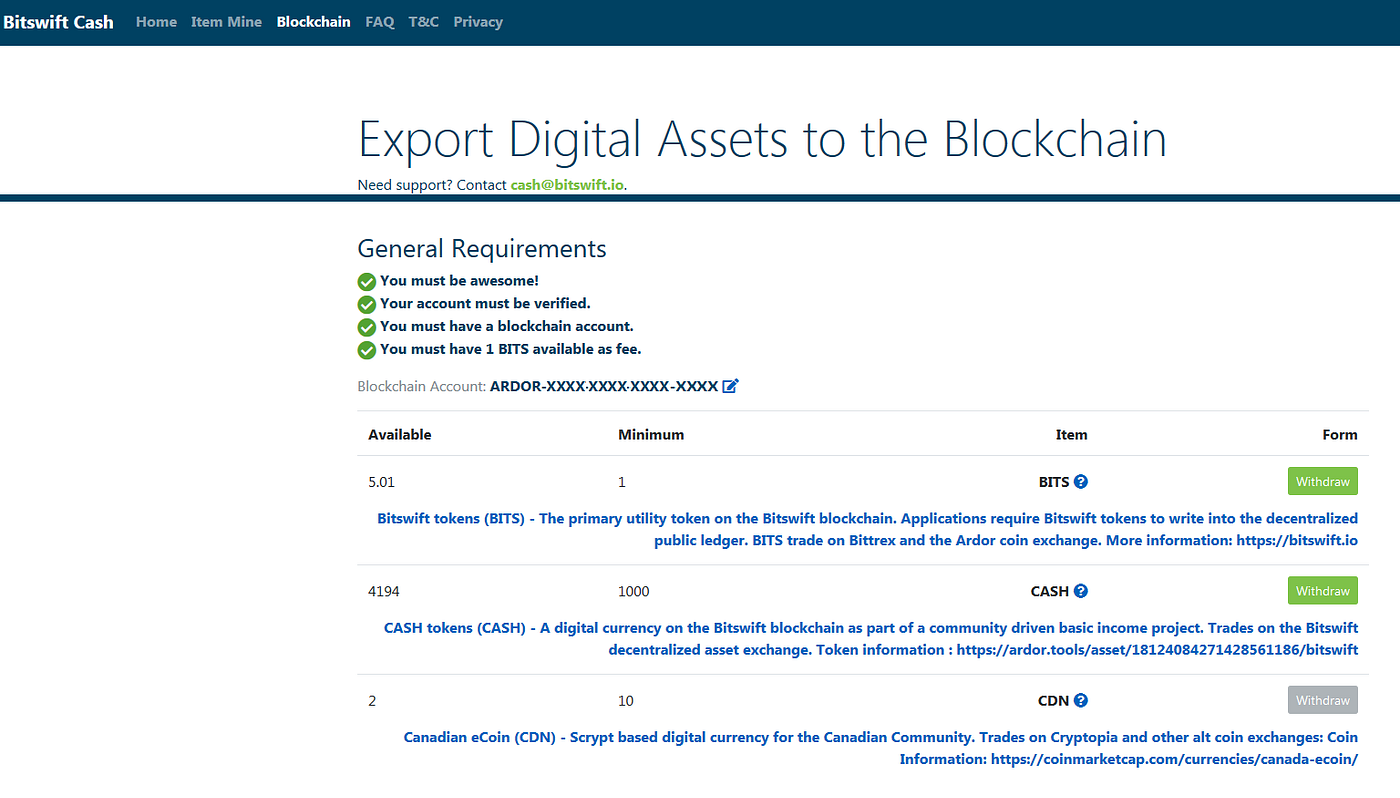Screen dimensions: 1400x798
Task: Edit the blockchain account address icon
Action: tap(730, 386)
